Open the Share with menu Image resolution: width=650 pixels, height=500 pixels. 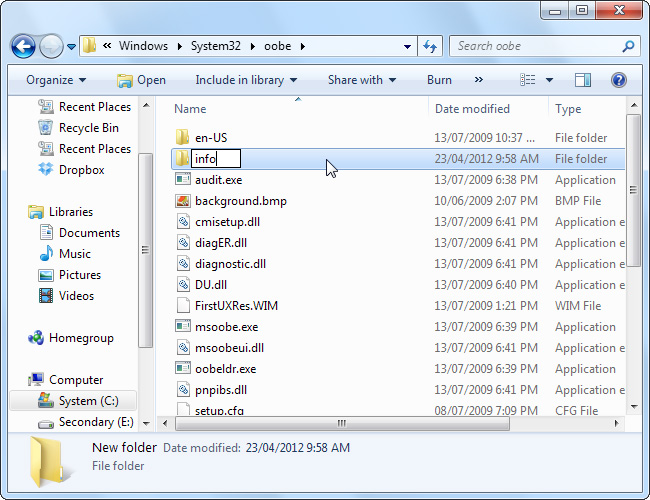click(362, 80)
